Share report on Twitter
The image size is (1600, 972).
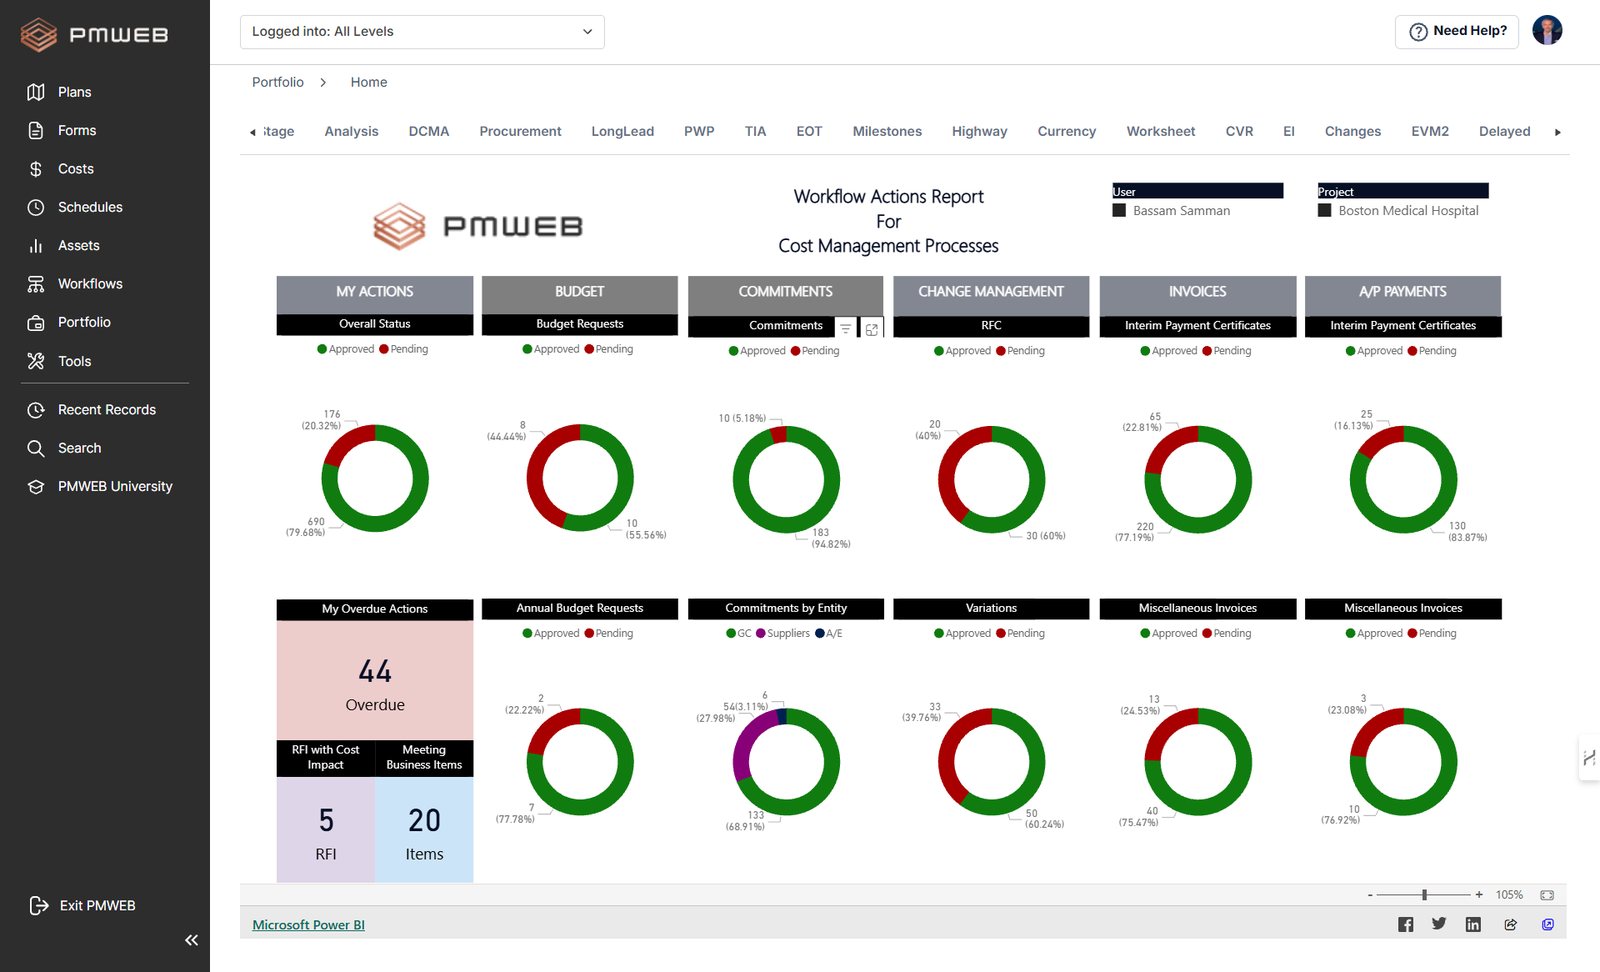[1439, 924]
